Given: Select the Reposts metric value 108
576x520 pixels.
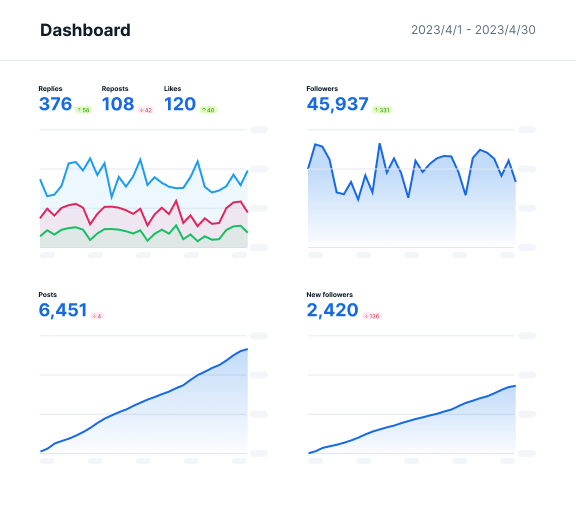Looking at the screenshot, I should [118, 104].
